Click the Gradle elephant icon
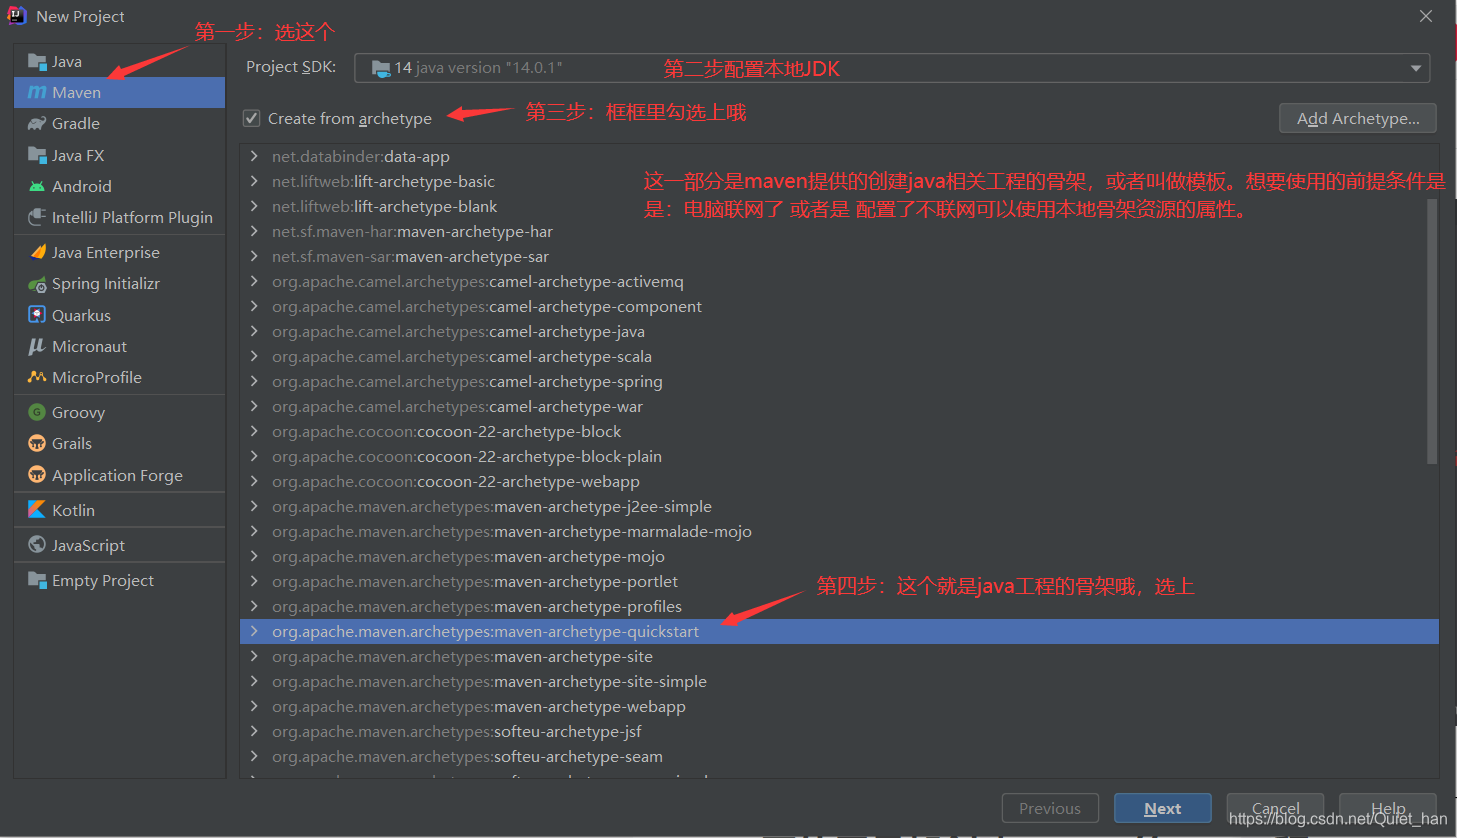The image size is (1457, 838). (x=37, y=123)
